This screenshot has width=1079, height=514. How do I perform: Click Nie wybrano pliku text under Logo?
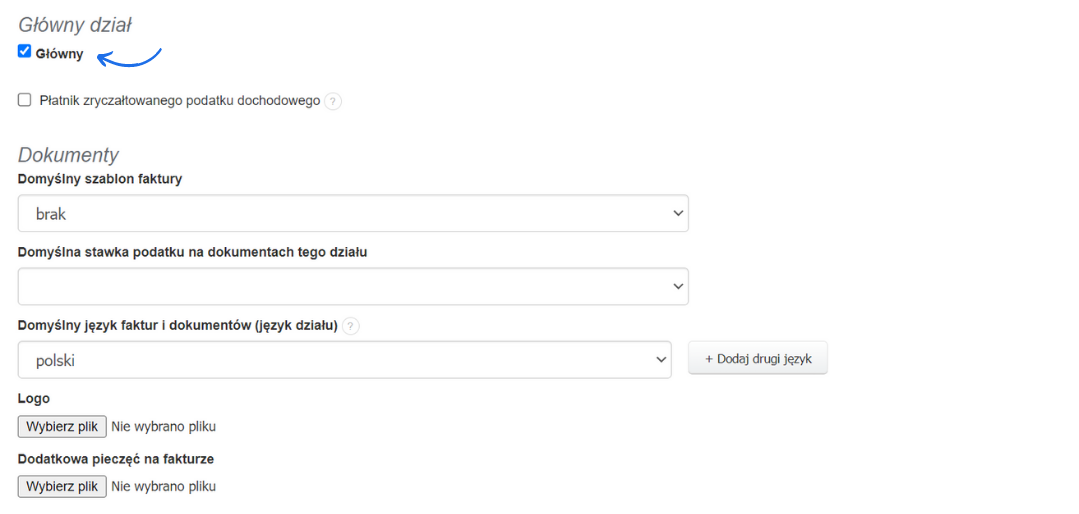tap(163, 427)
